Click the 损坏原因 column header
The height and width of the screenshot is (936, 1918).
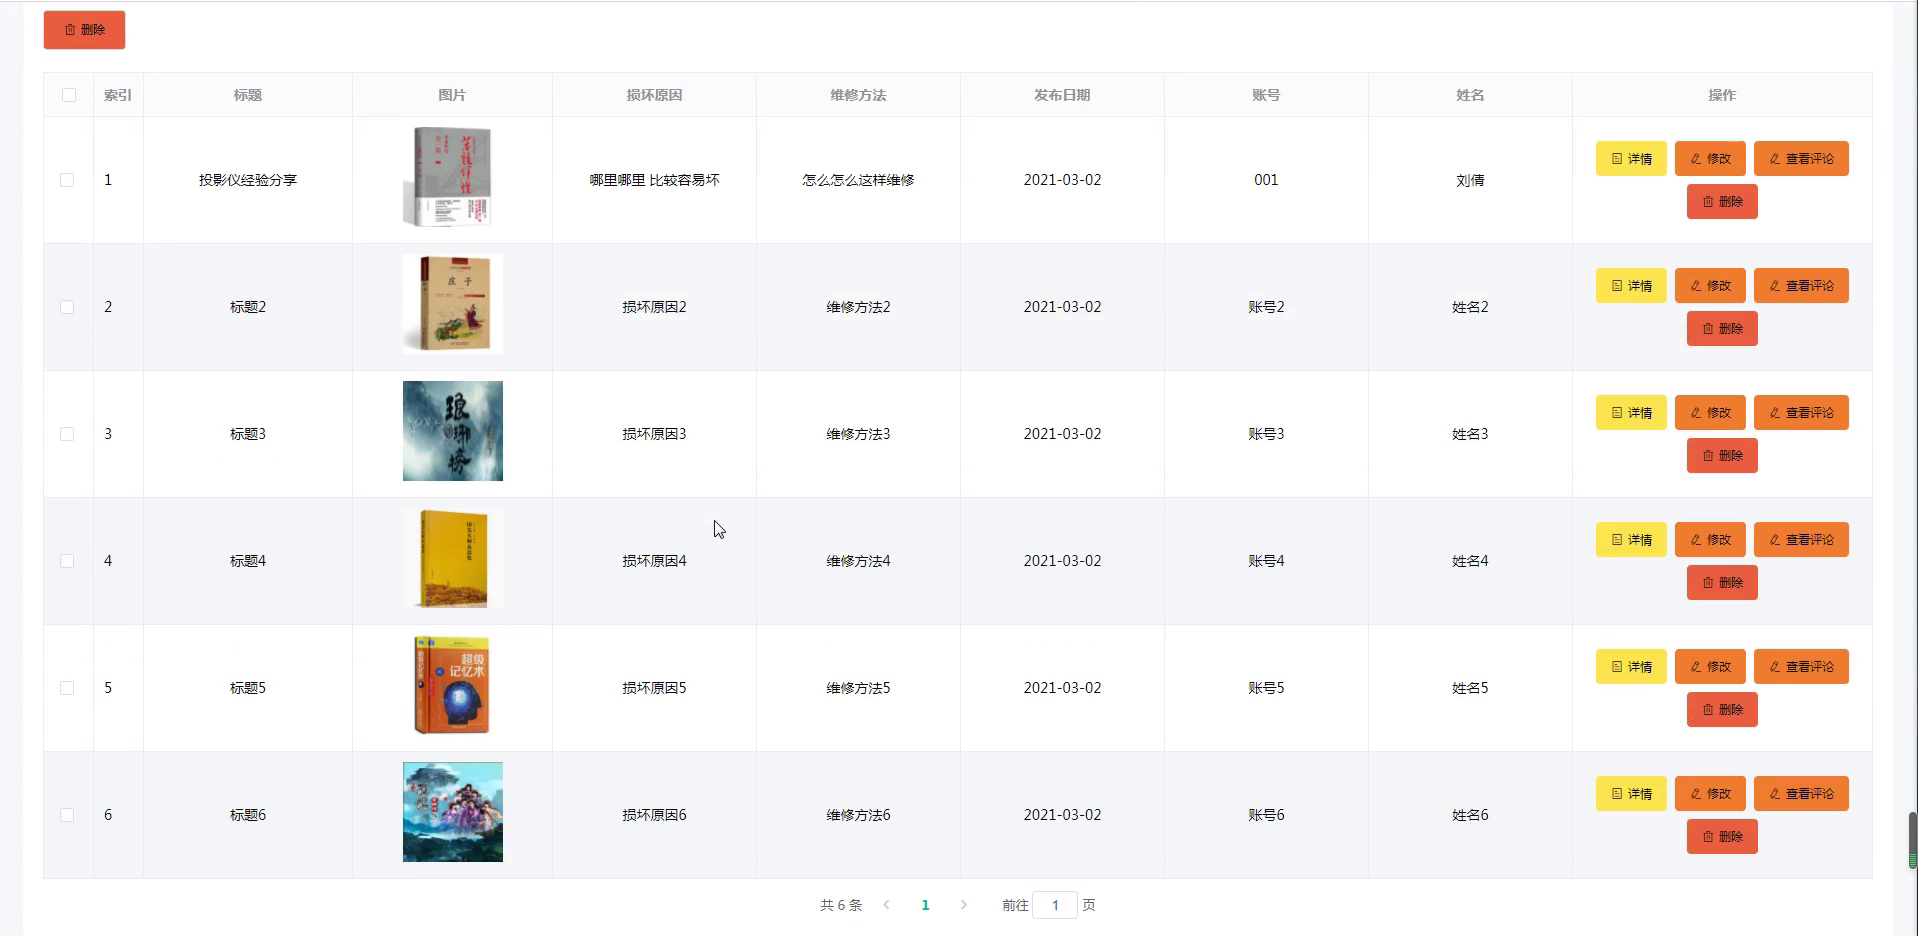(654, 95)
